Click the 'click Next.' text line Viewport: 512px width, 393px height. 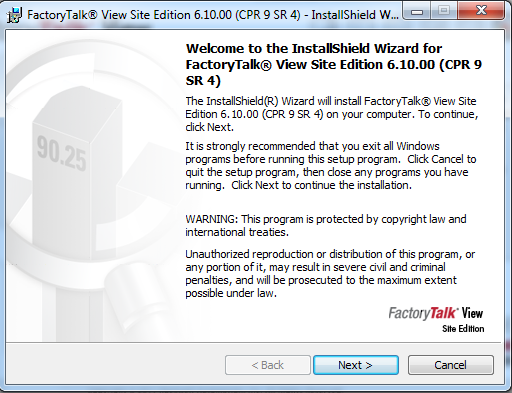[x=209, y=127]
